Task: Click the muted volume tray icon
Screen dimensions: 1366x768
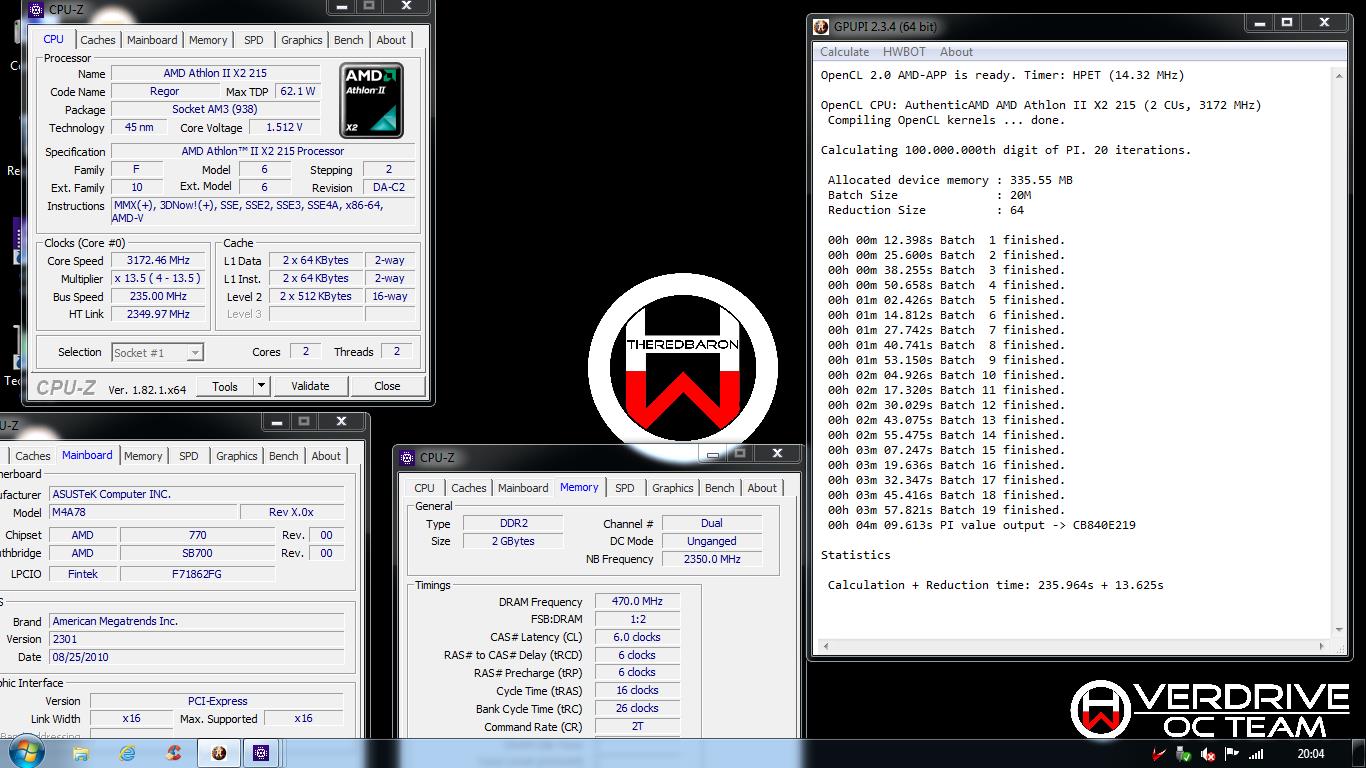Action: click(x=1208, y=754)
